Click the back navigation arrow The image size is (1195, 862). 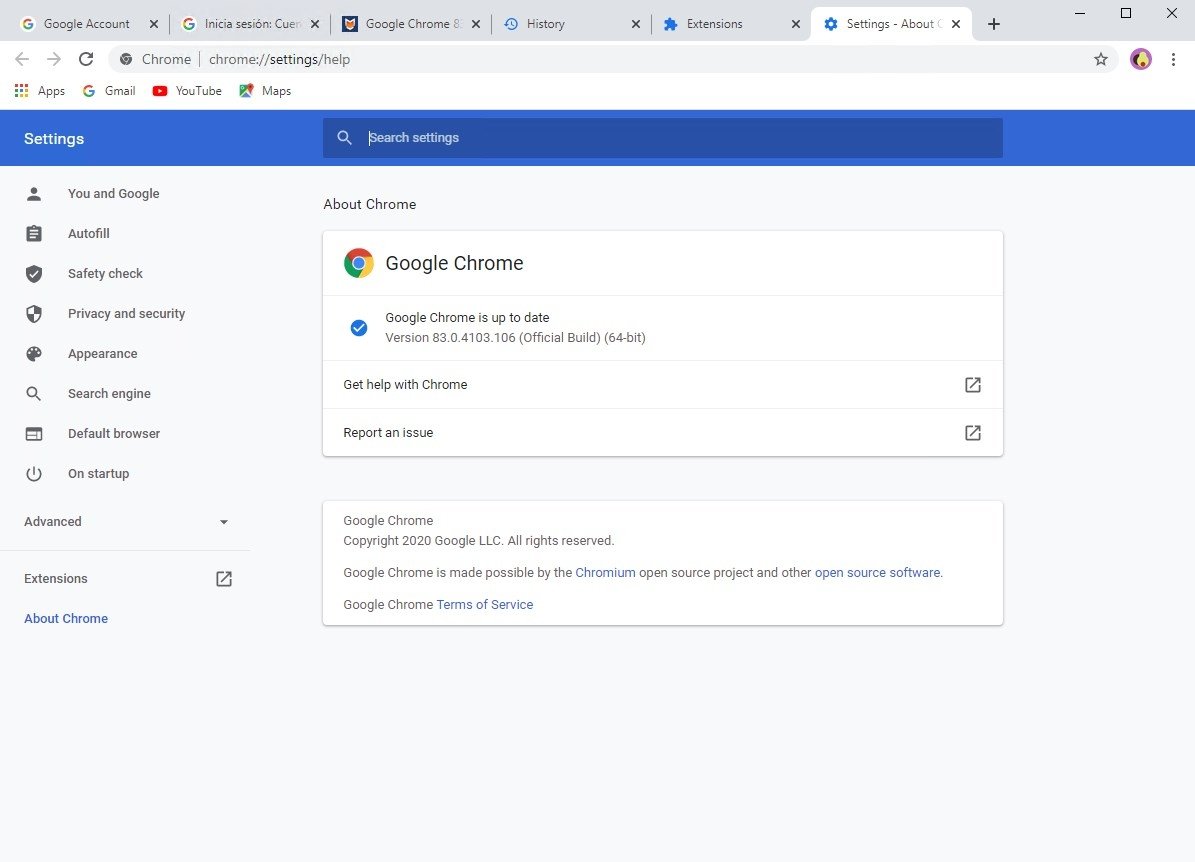[x=22, y=59]
